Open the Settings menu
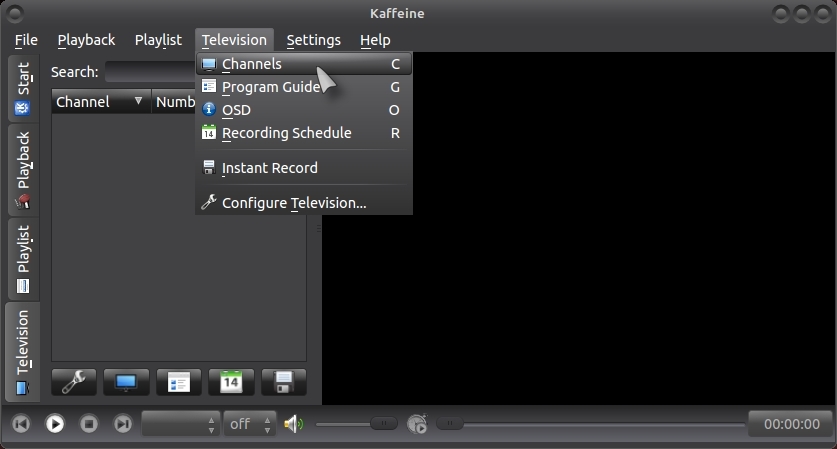This screenshot has height=449, width=837. tap(313, 40)
